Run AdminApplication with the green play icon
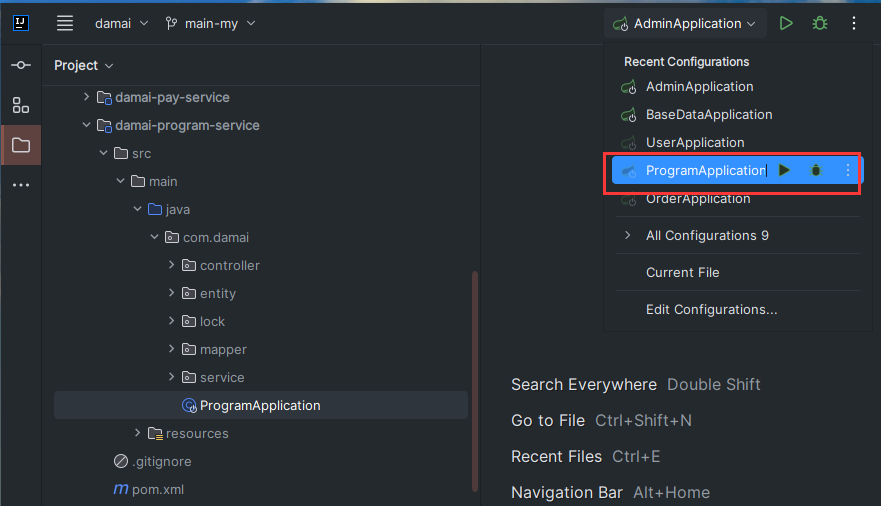Image resolution: width=881 pixels, height=506 pixels. tap(786, 23)
